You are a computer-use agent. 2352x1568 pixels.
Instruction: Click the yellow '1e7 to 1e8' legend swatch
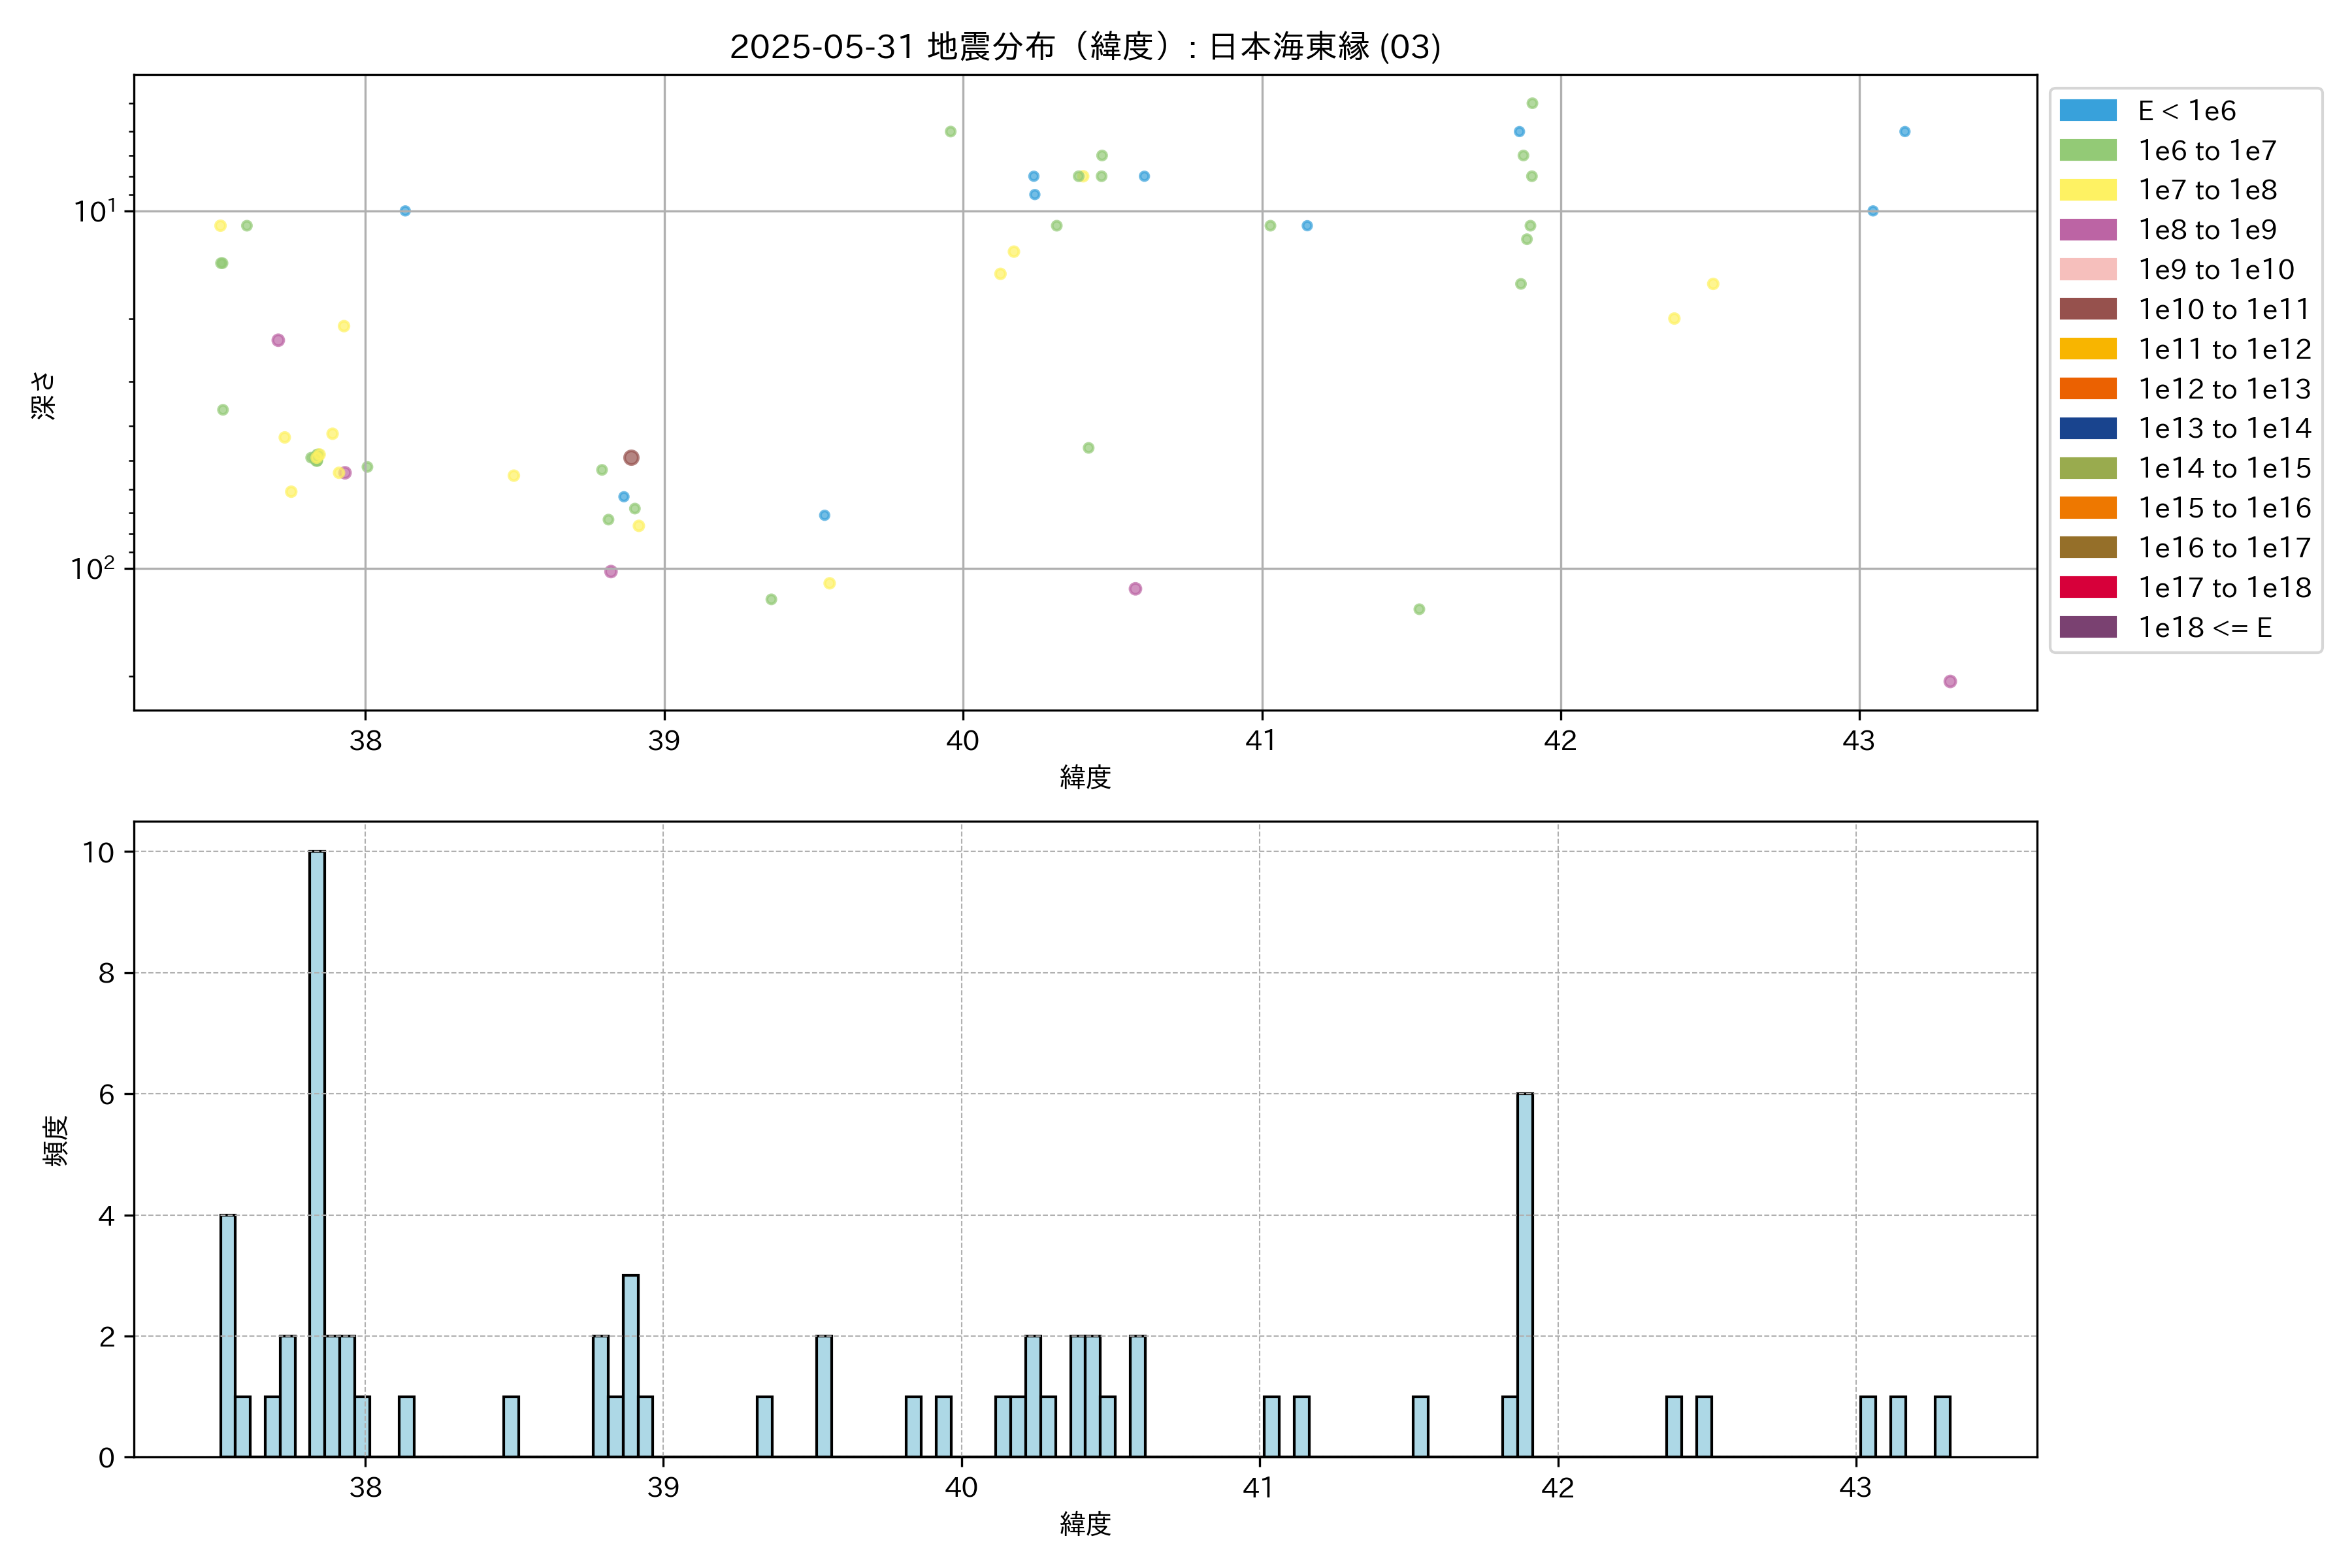coord(2087,190)
